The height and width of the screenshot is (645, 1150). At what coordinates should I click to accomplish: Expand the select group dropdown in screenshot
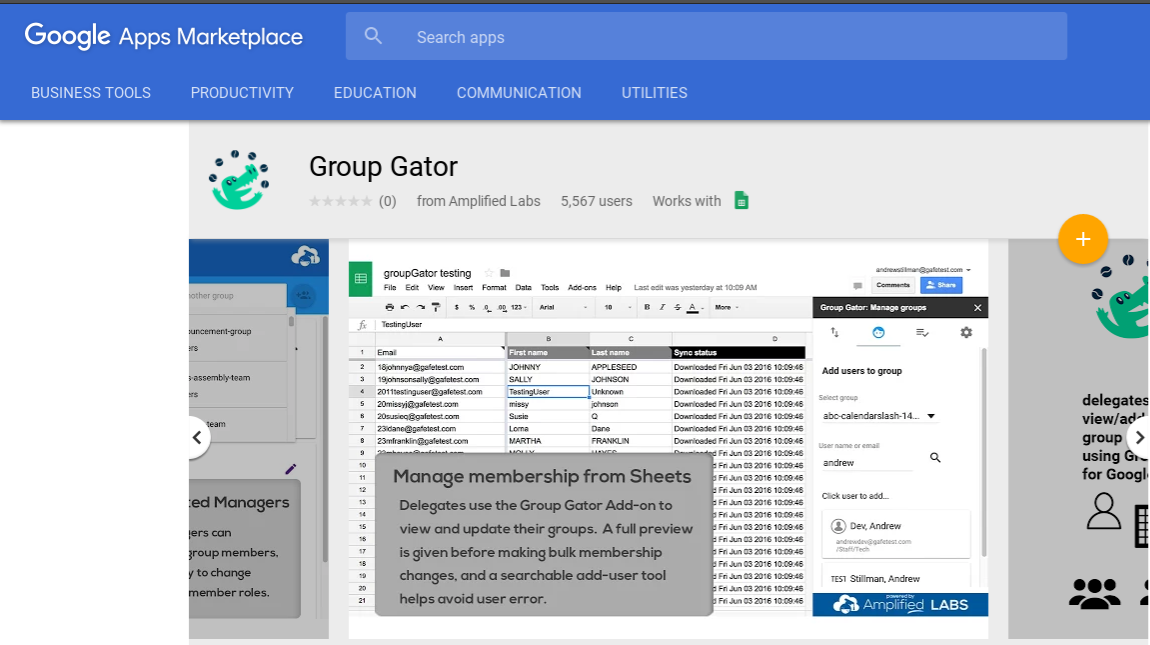point(931,416)
